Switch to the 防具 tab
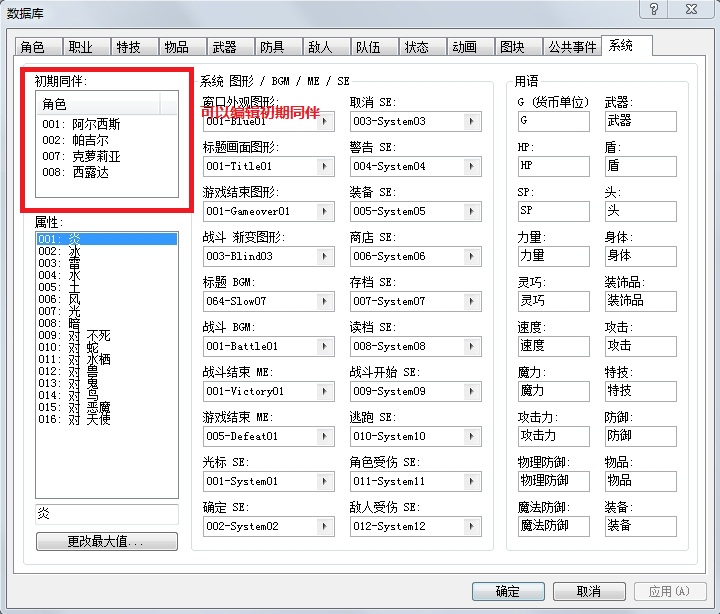The image size is (720, 614). 278,47
